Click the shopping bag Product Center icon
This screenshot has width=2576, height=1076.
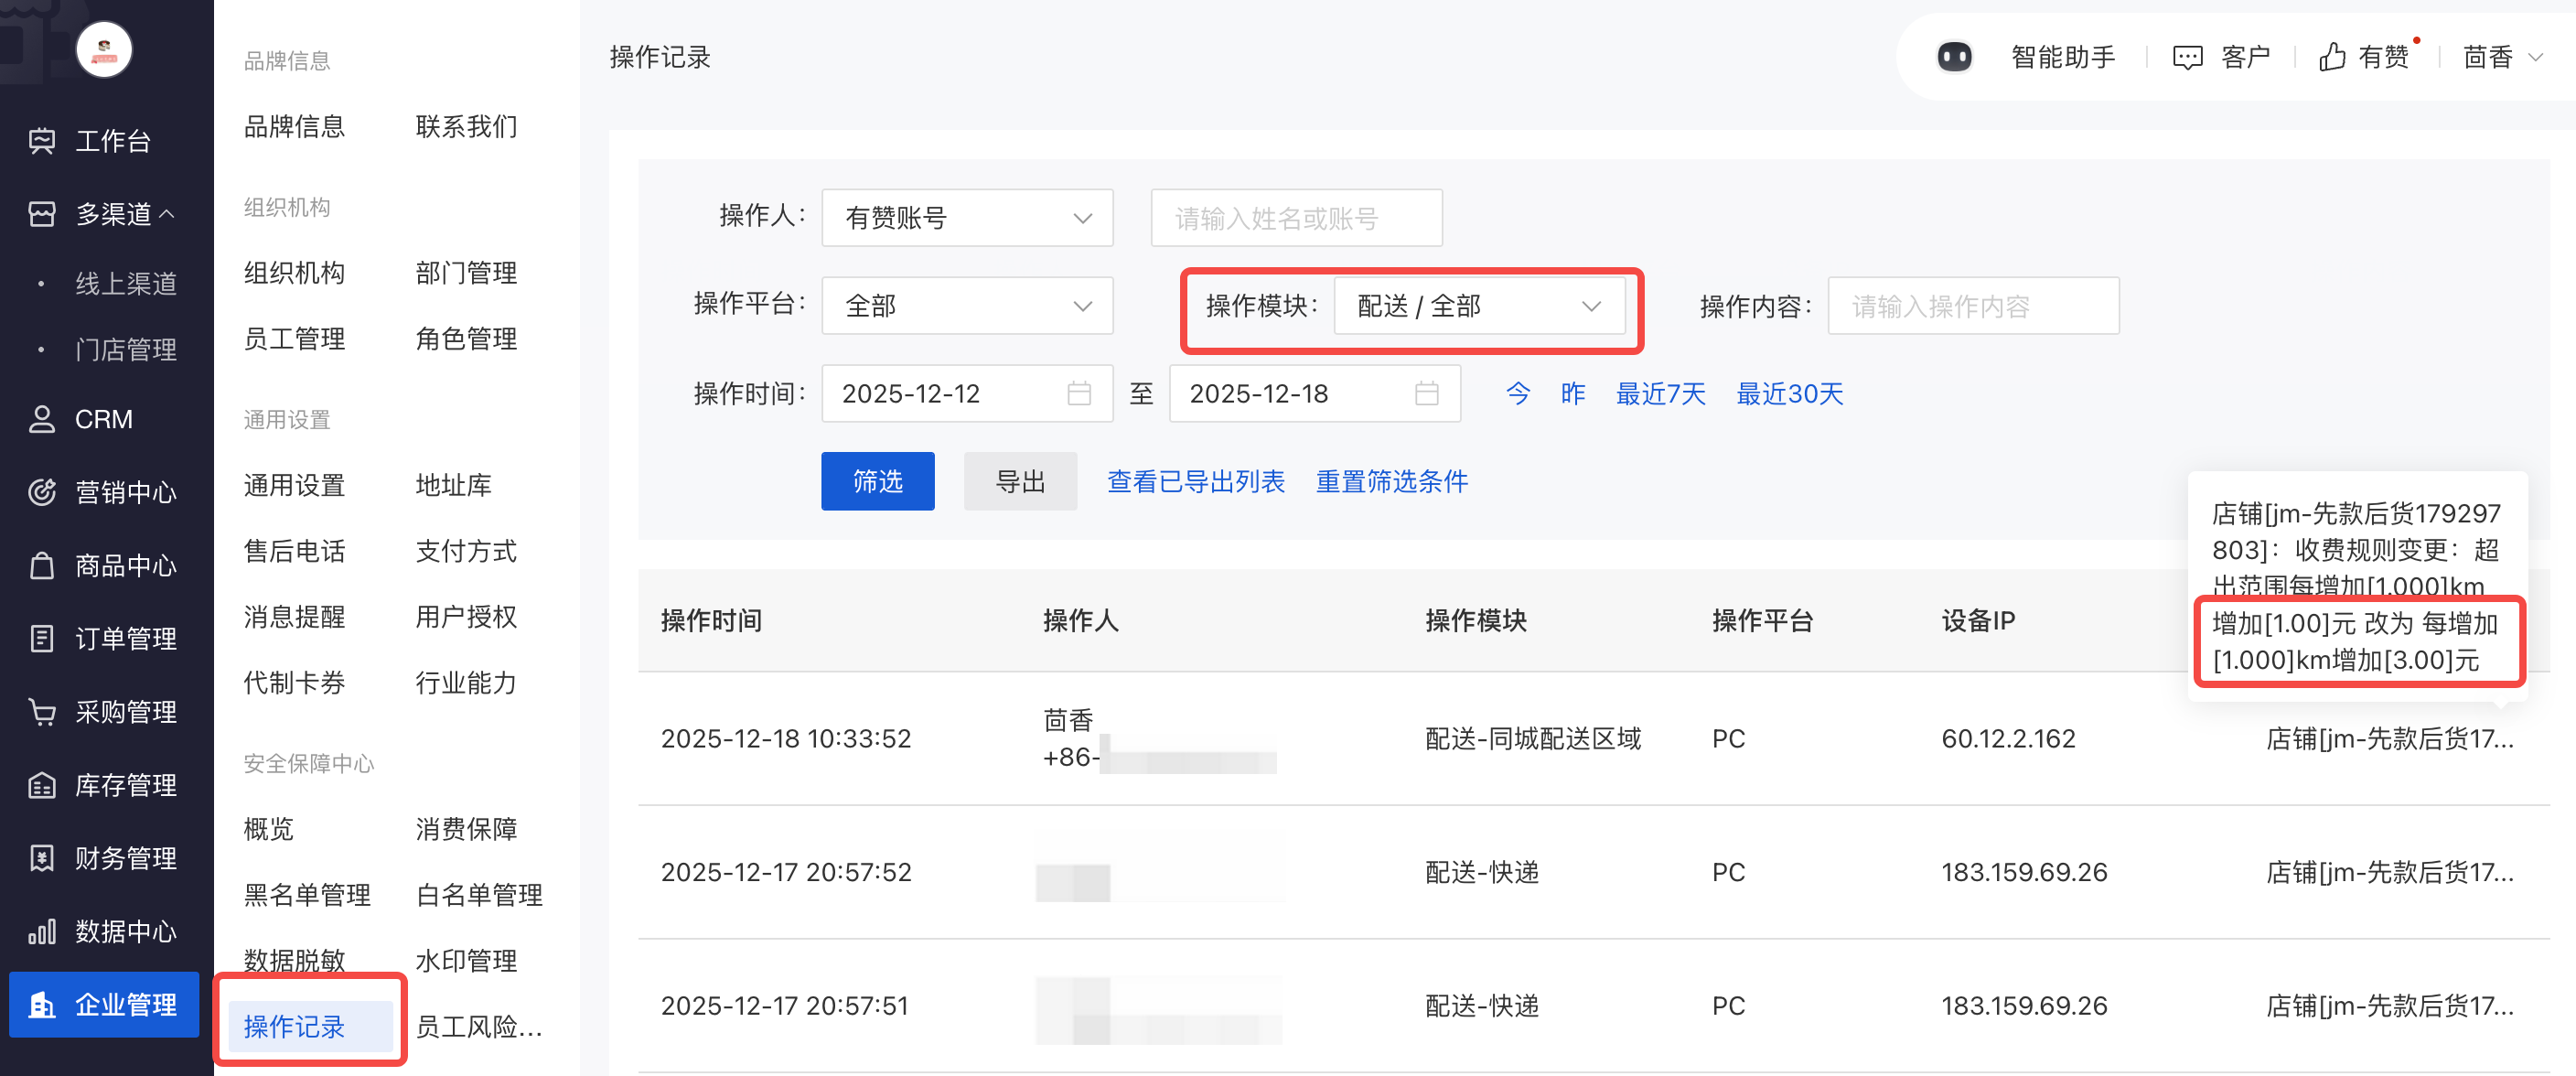click(x=42, y=565)
